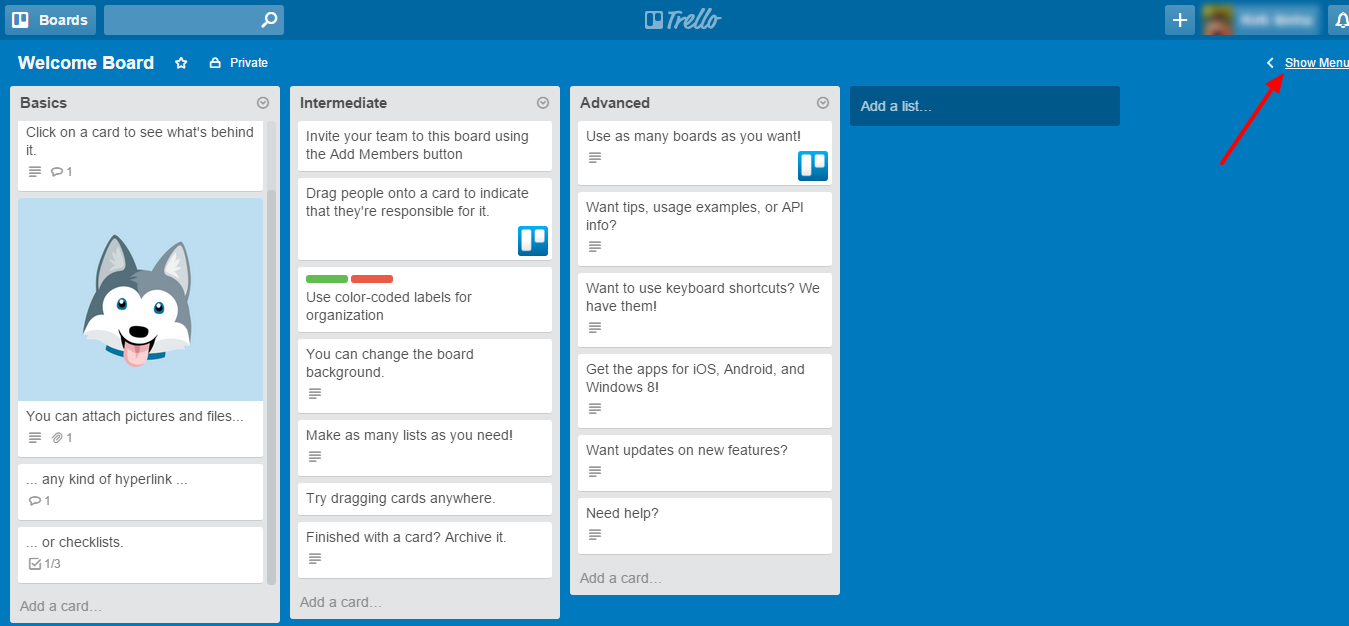Add a card to Advanced list

tap(621, 578)
